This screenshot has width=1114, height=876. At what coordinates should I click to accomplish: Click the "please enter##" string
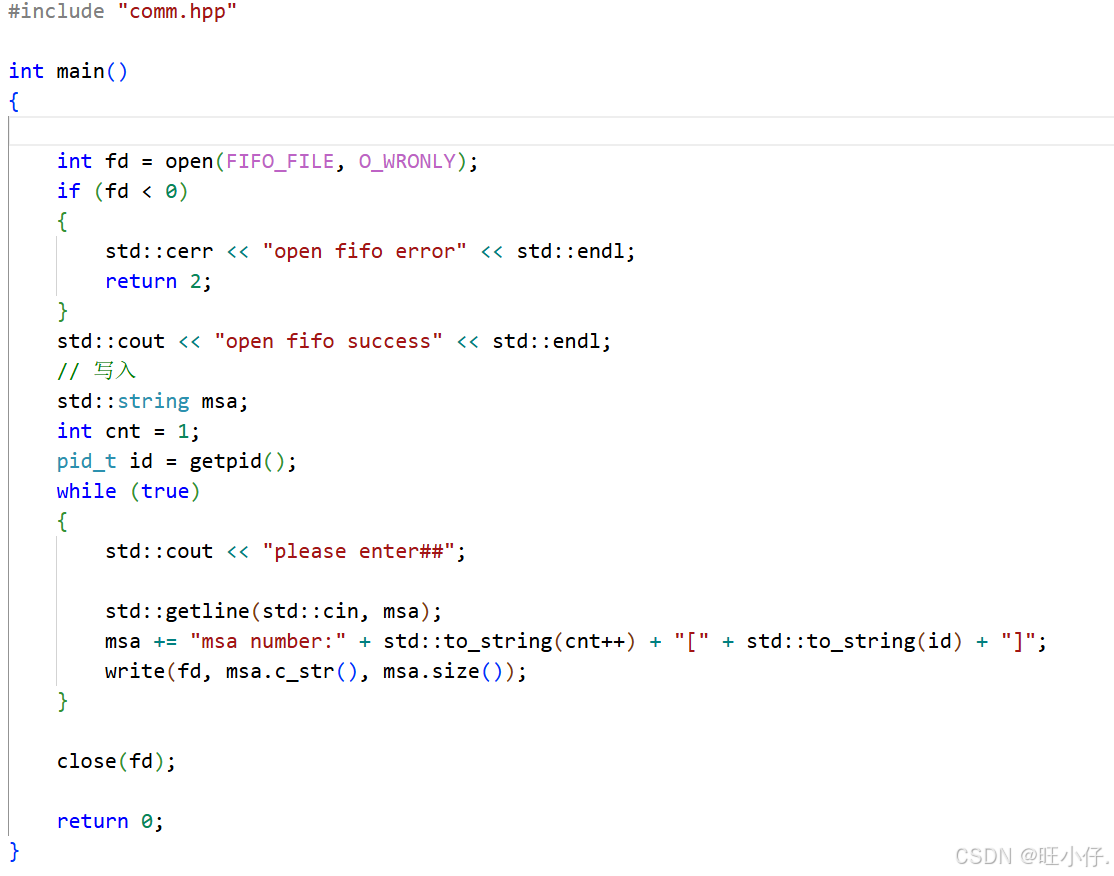[x=359, y=551]
